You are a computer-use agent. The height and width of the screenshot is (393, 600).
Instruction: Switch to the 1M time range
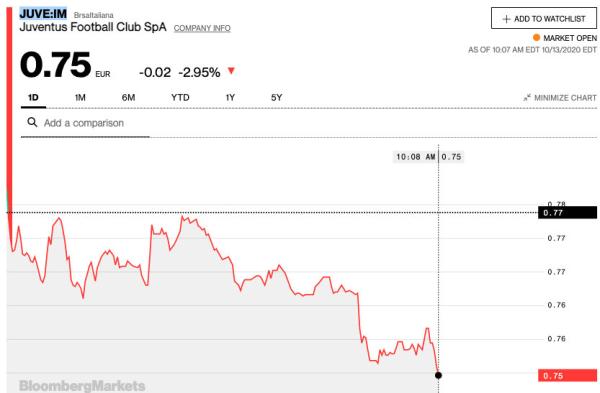80,98
